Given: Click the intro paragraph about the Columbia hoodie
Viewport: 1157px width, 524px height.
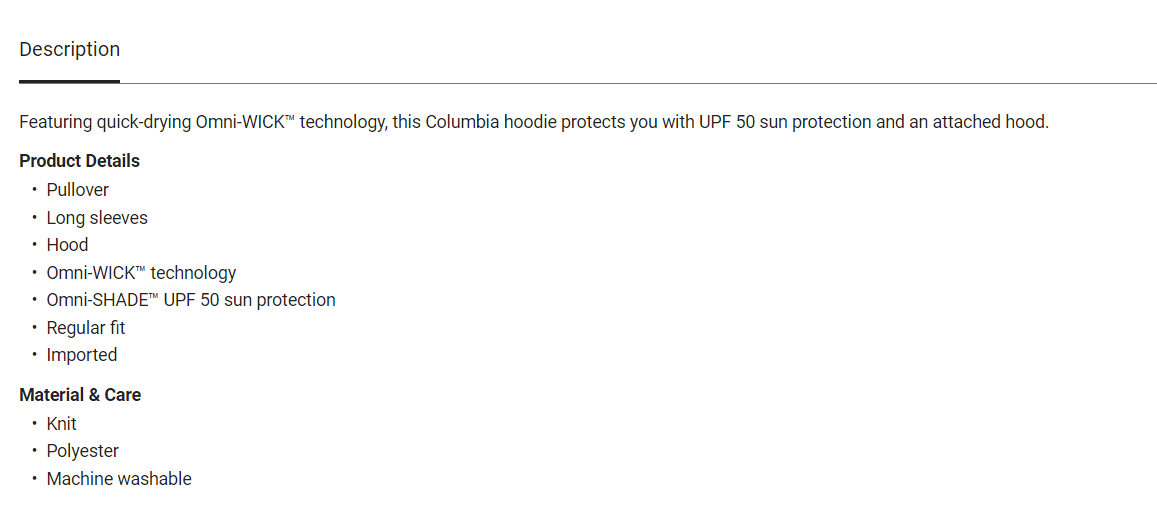Looking at the screenshot, I should (x=533, y=122).
